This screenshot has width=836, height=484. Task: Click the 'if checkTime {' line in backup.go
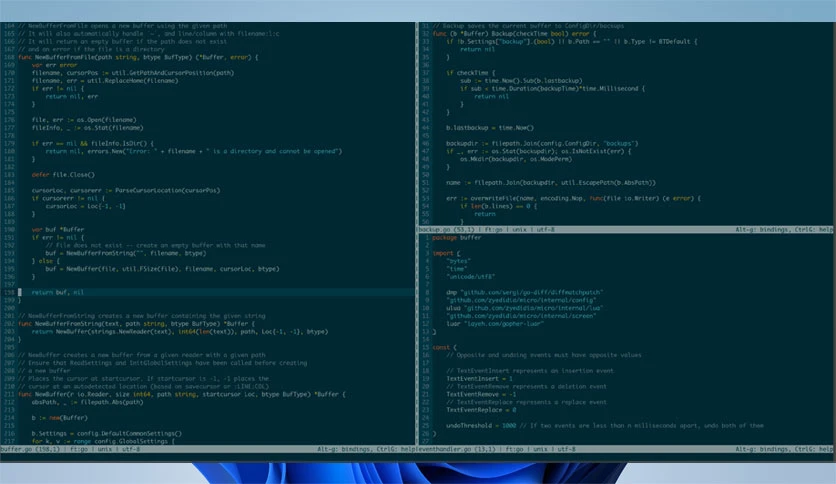(471, 73)
